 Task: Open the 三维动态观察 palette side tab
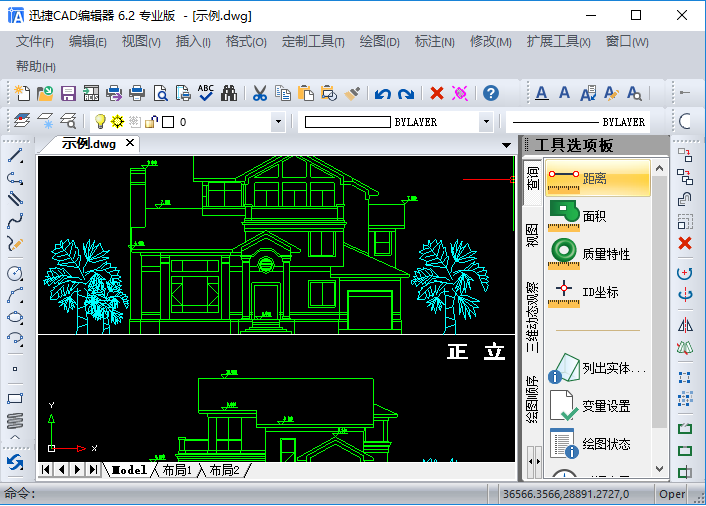click(x=532, y=317)
